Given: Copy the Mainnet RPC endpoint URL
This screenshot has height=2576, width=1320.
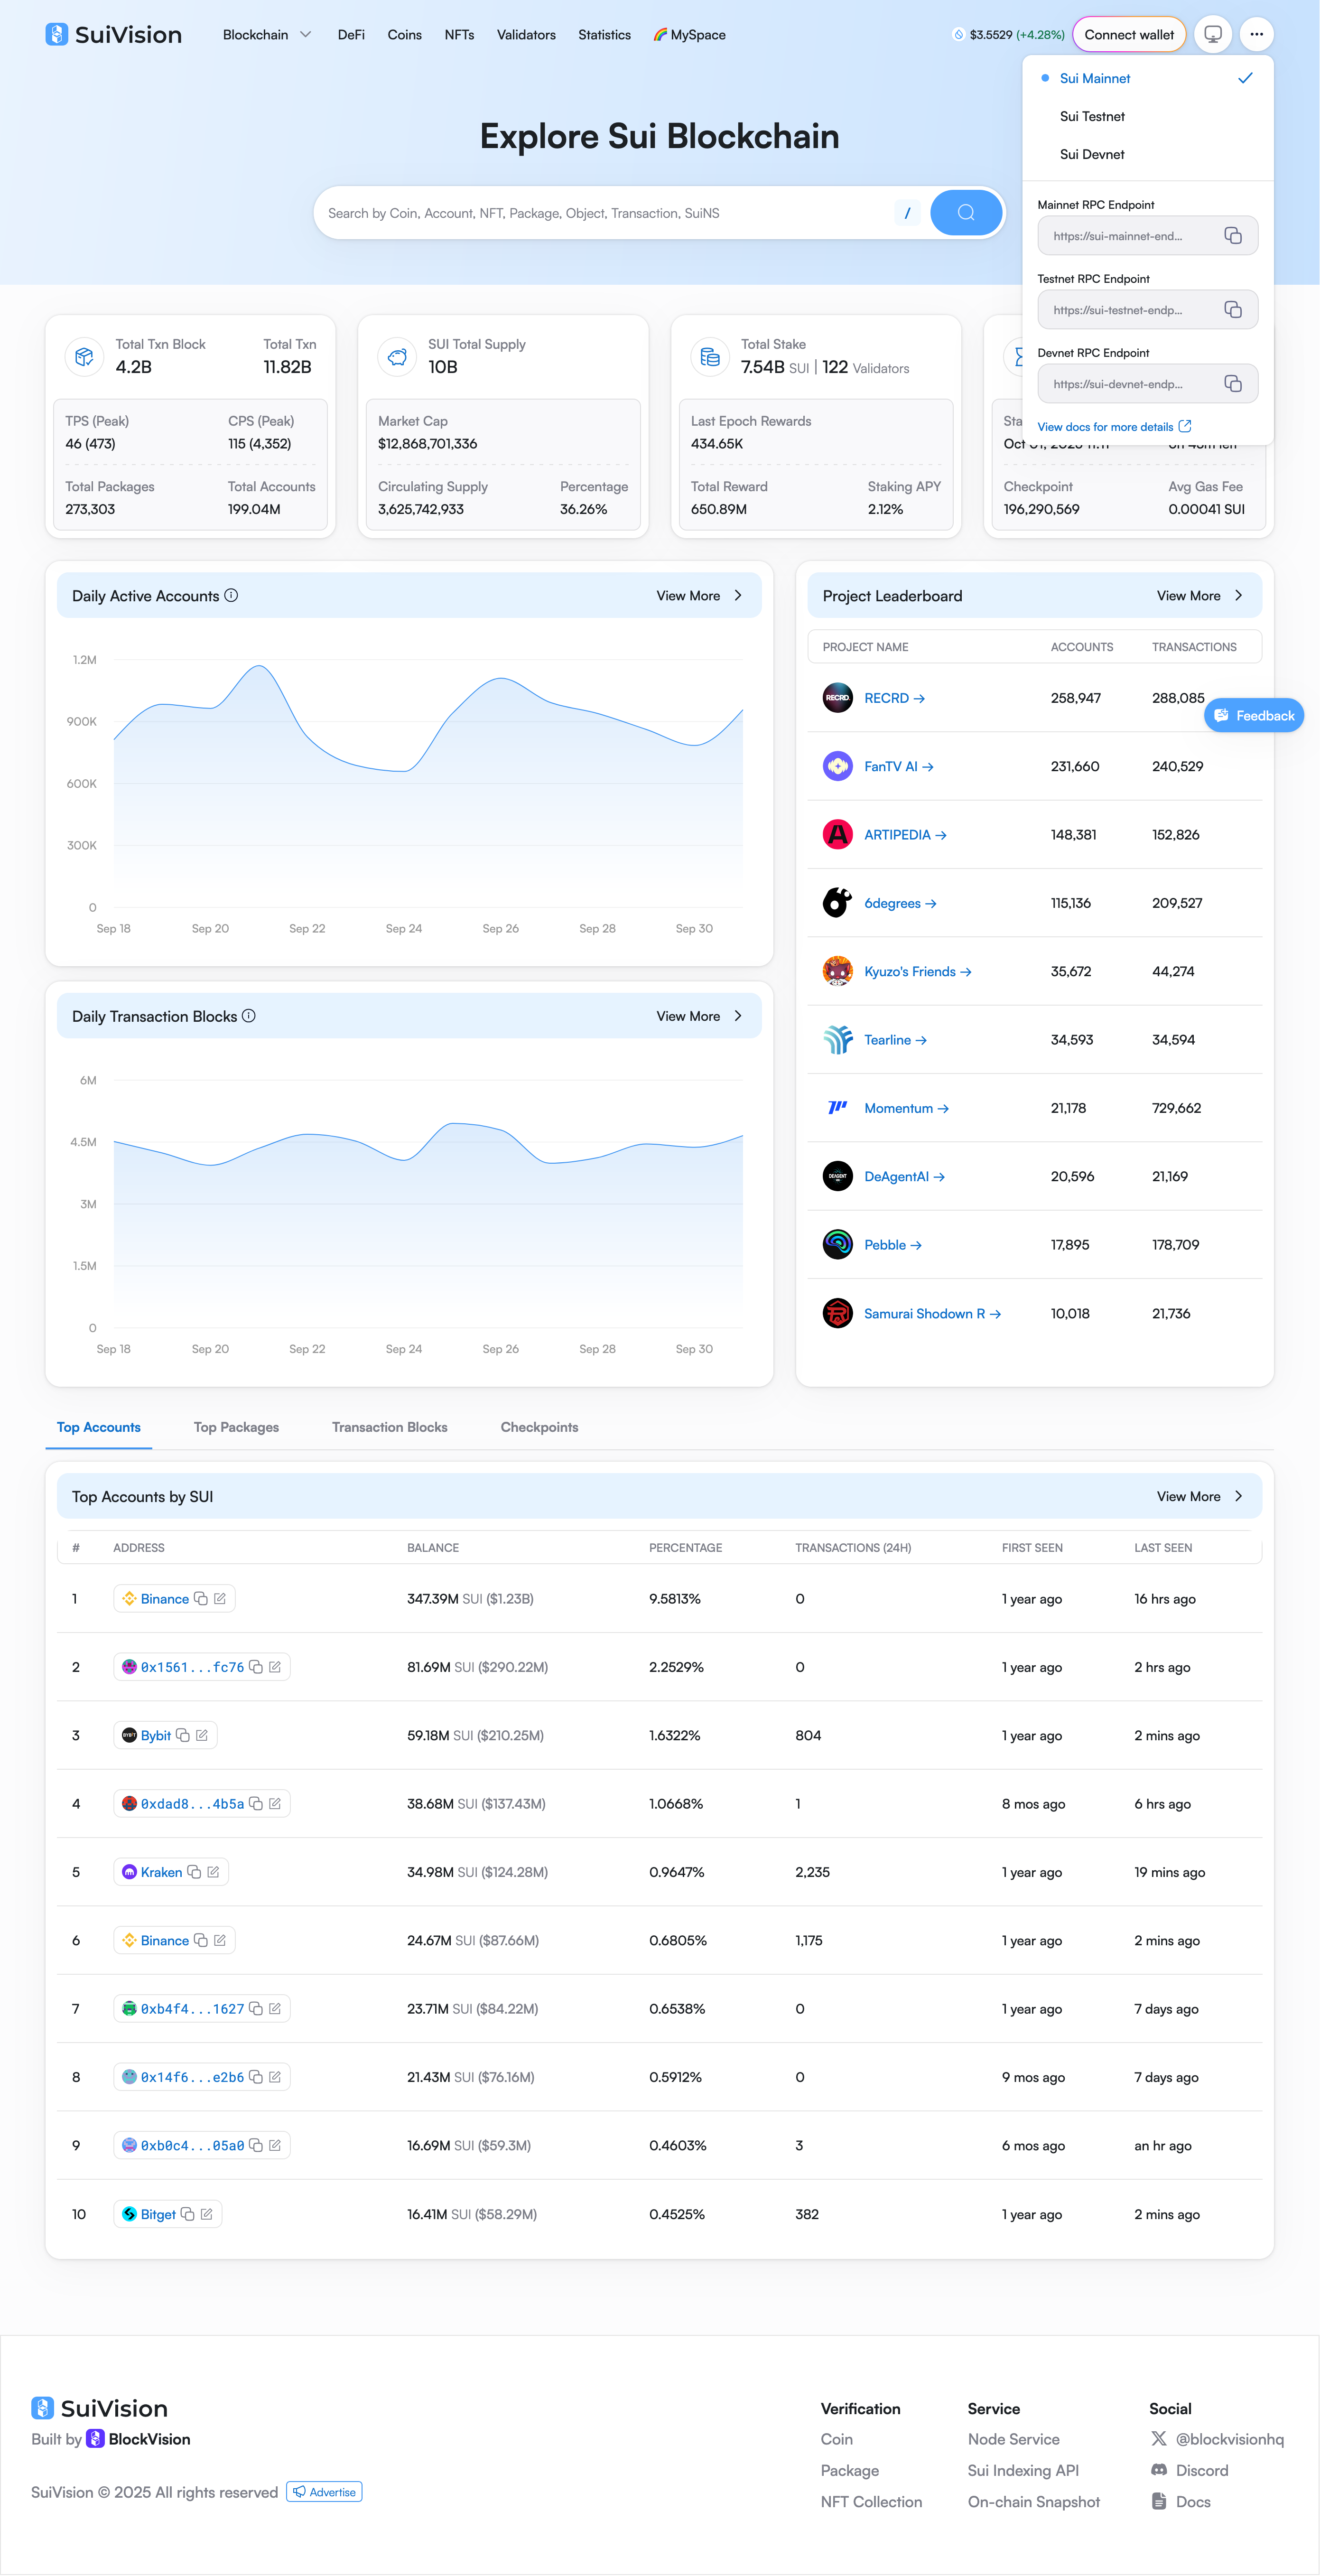Looking at the screenshot, I should [1232, 236].
